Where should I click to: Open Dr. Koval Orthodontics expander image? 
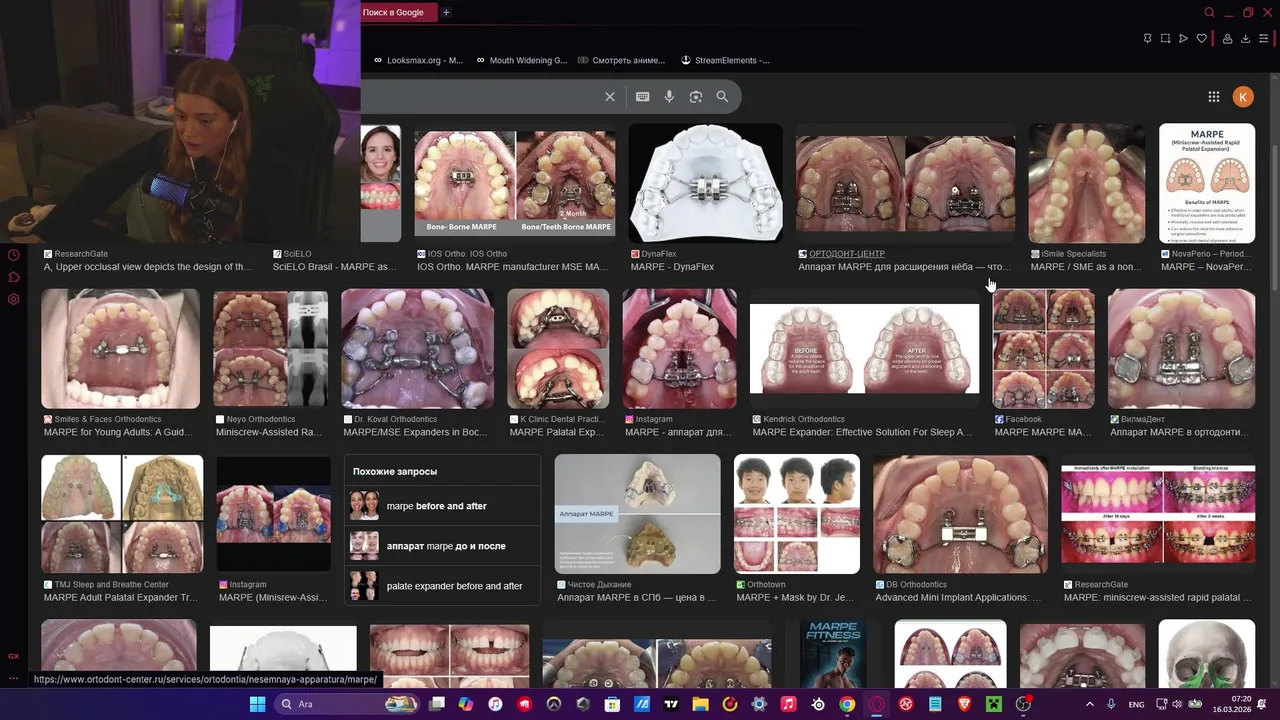point(417,349)
